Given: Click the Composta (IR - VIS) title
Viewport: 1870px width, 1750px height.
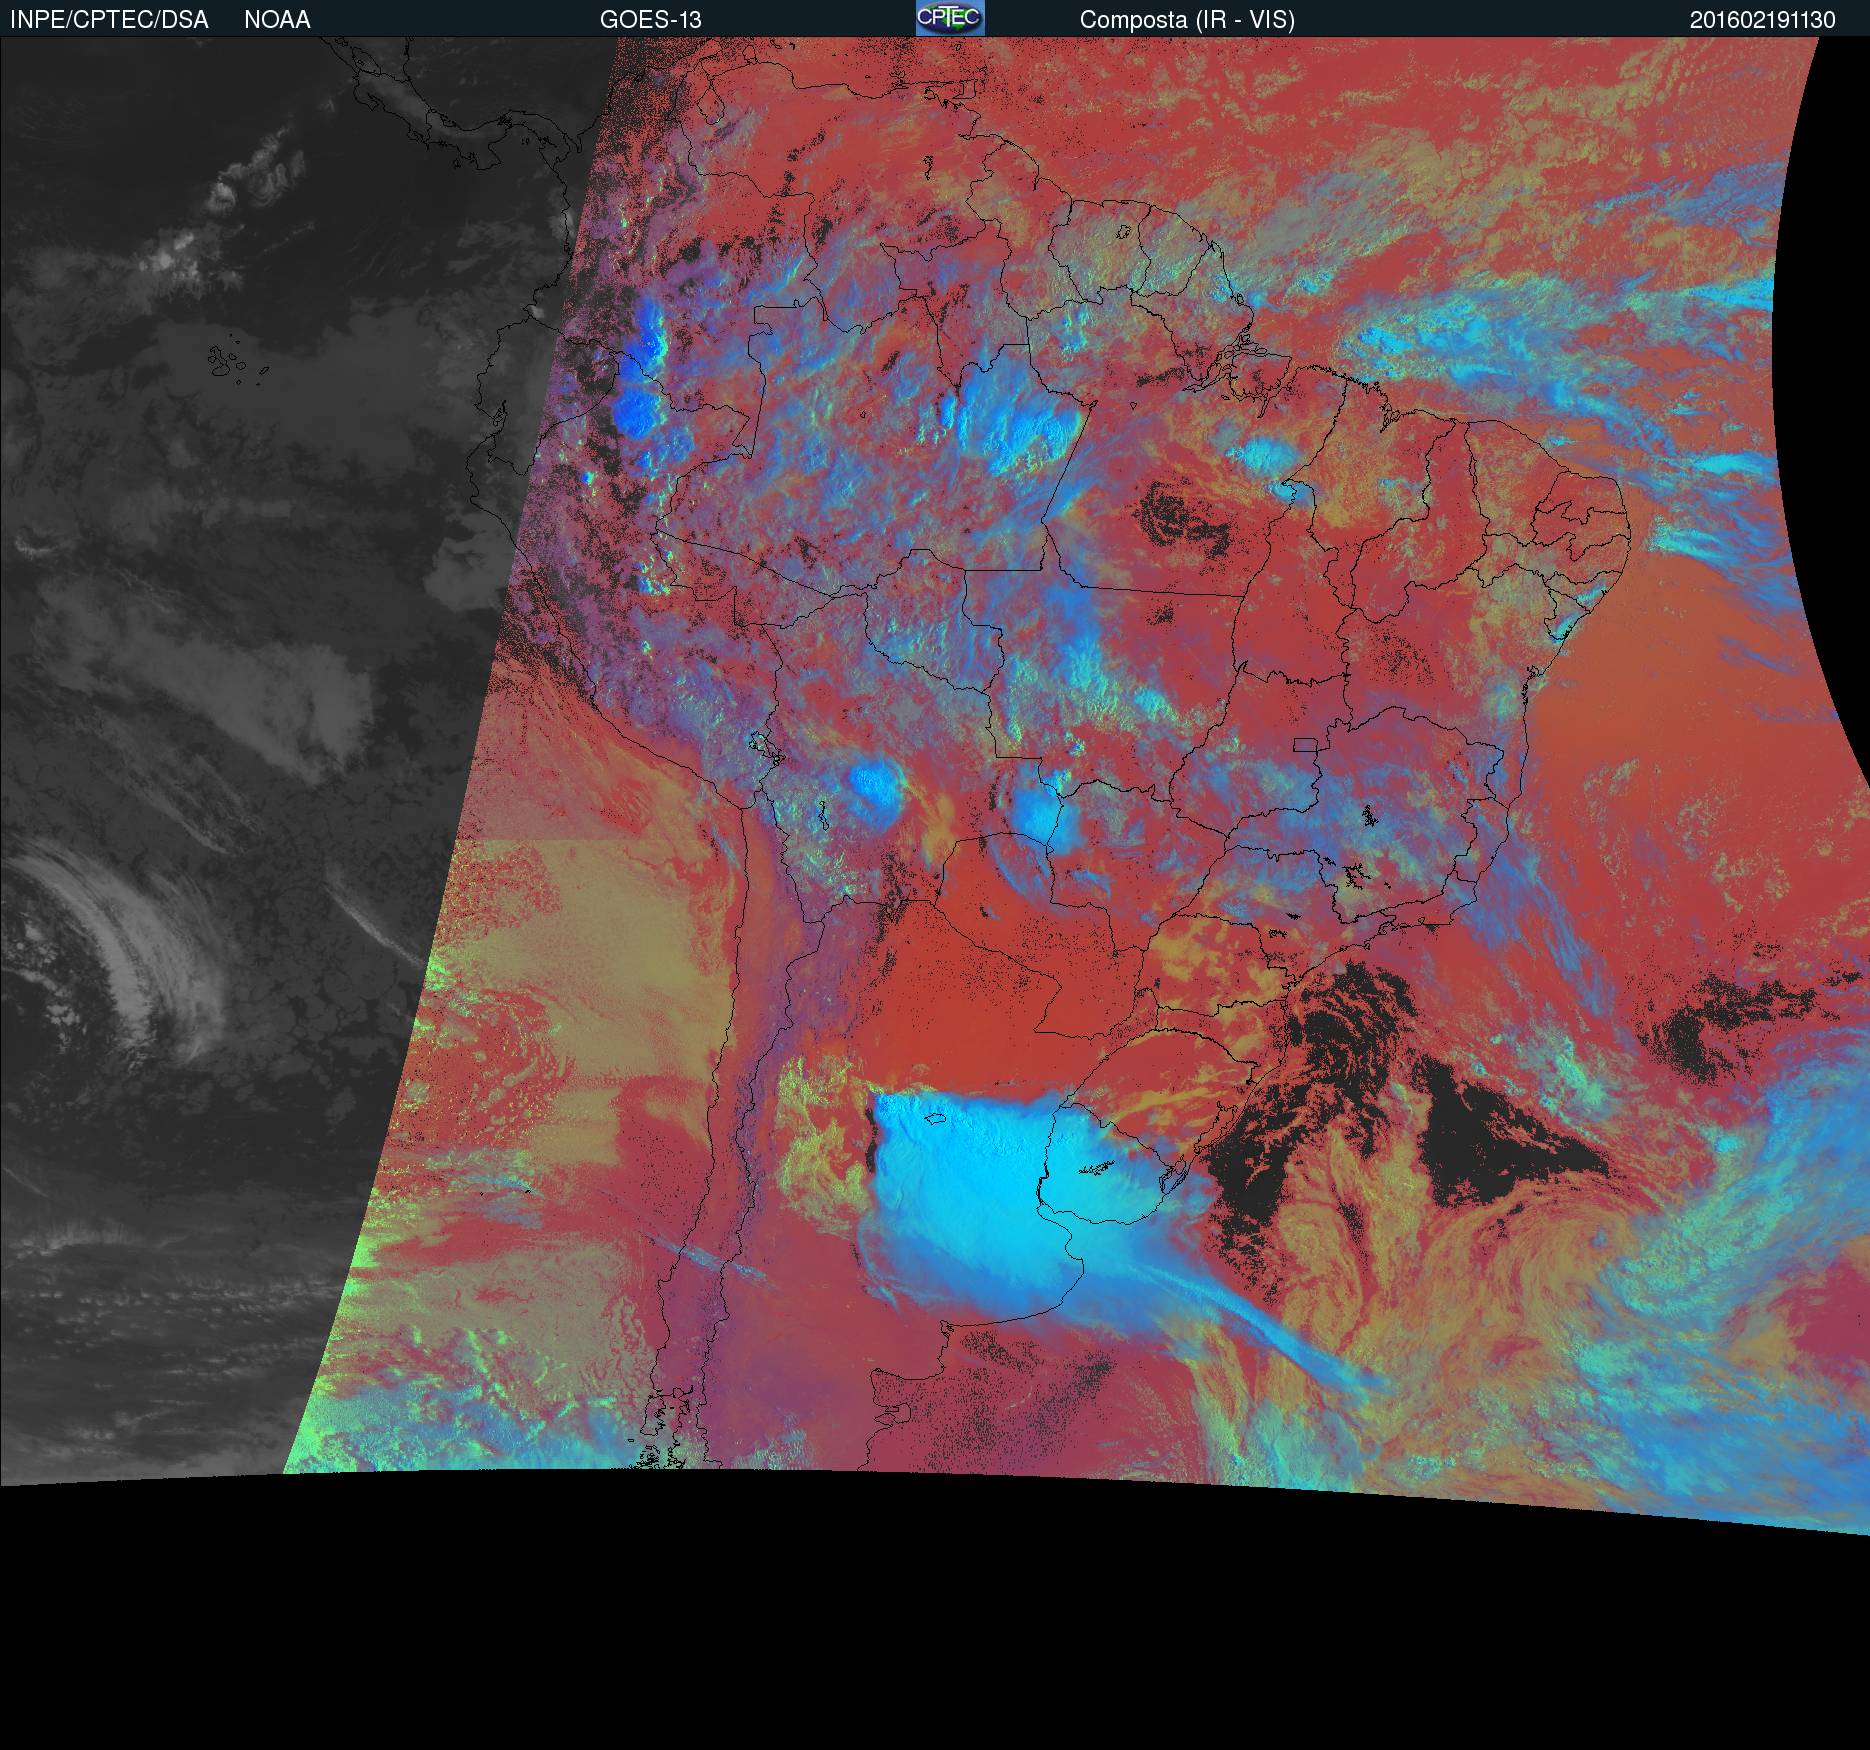Looking at the screenshot, I should 1187,20.
